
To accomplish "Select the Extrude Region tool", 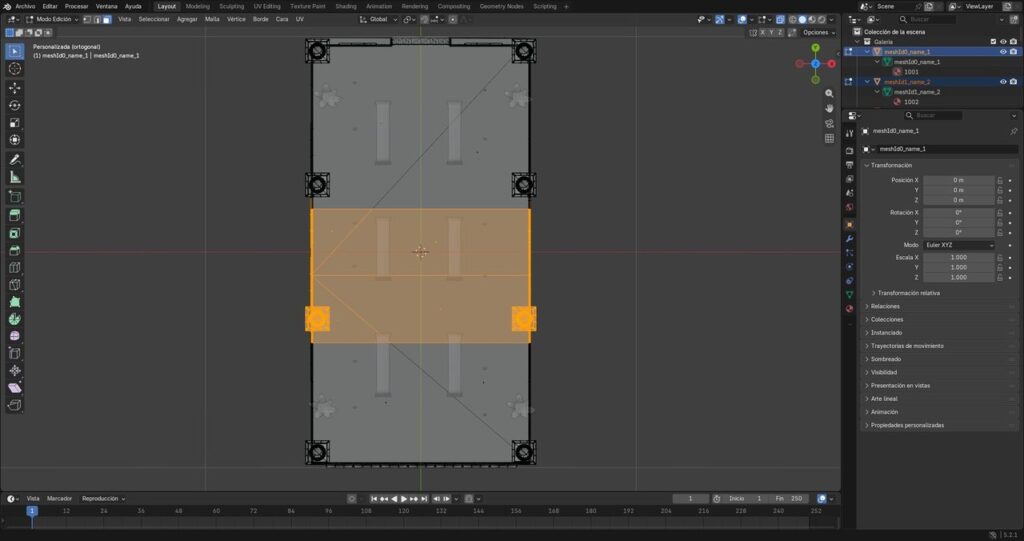I will click(15, 216).
